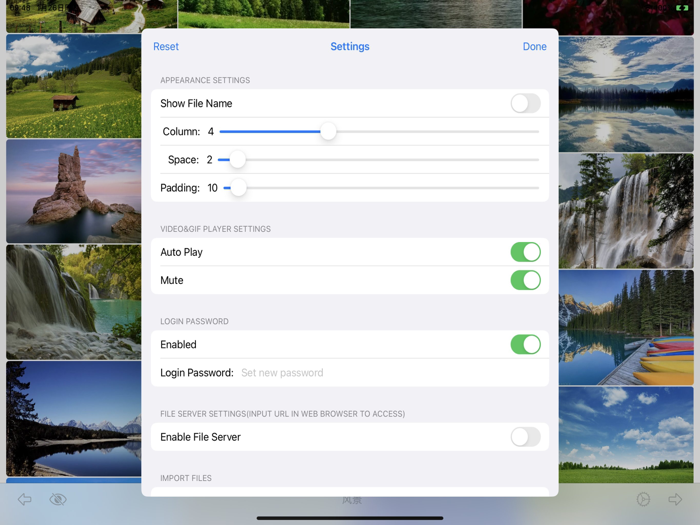Click the Login Password section header
This screenshot has width=700, height=525.
(194, 321)
